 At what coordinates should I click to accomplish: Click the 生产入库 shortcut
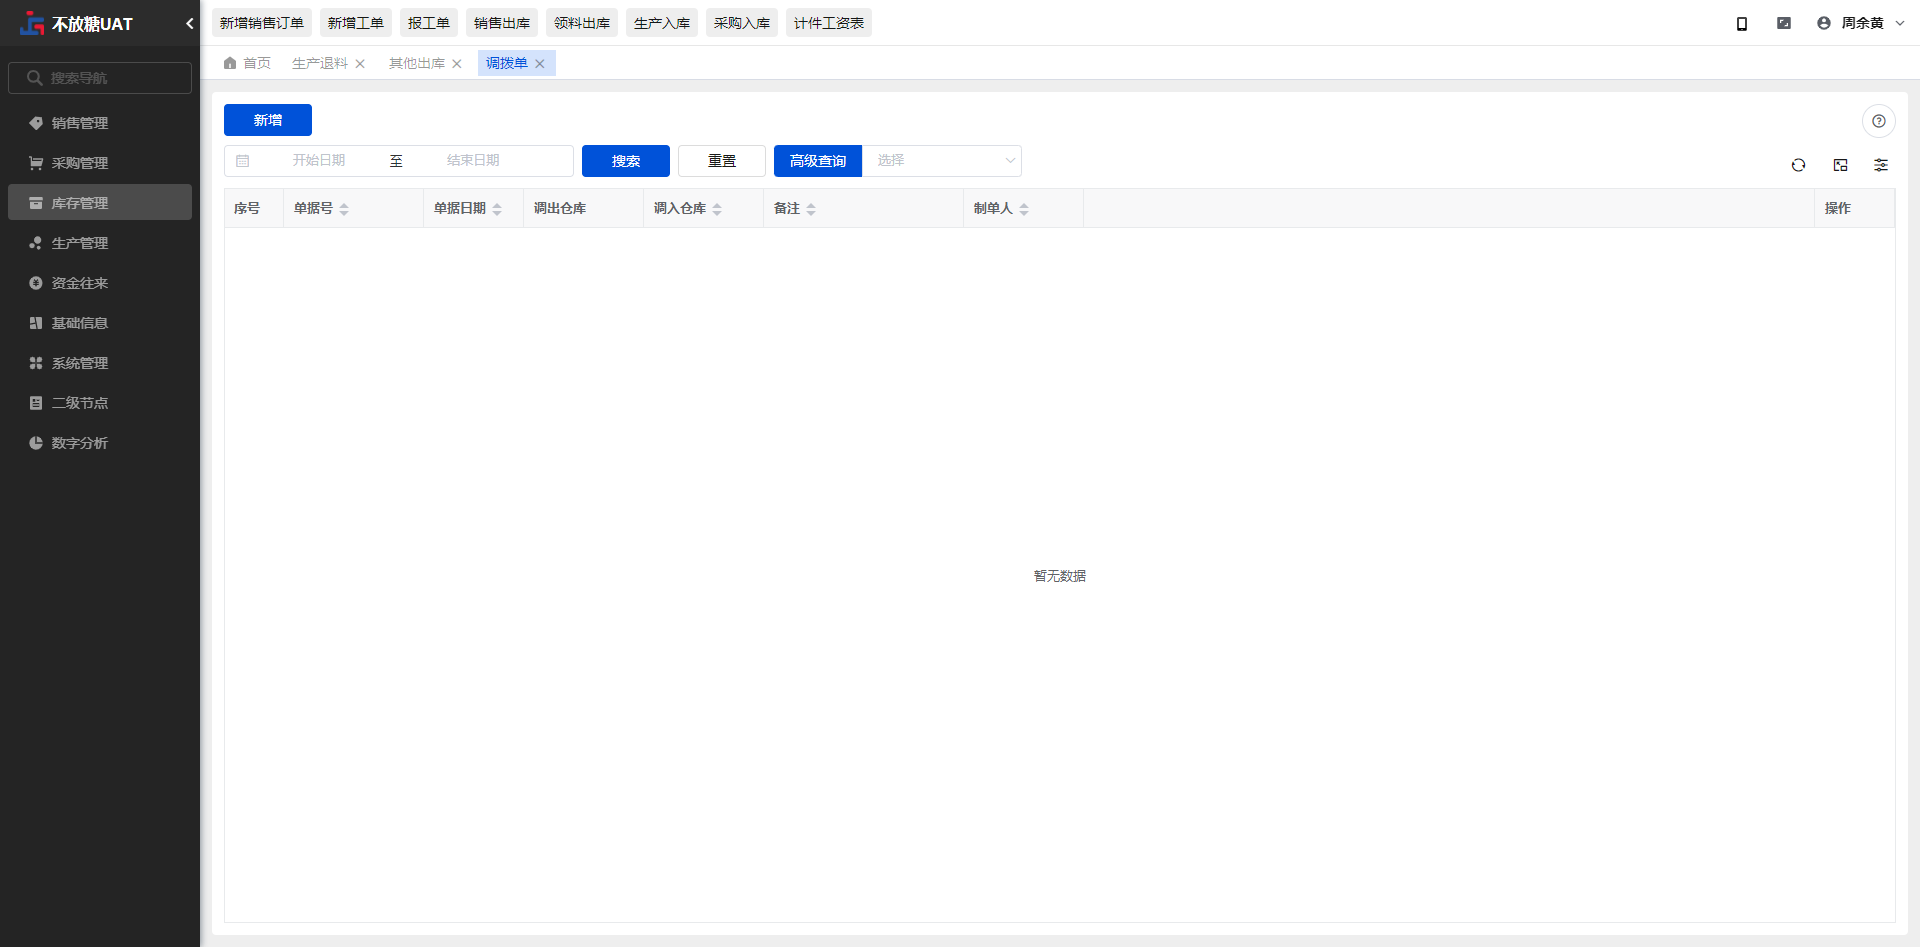click(662, 23)
